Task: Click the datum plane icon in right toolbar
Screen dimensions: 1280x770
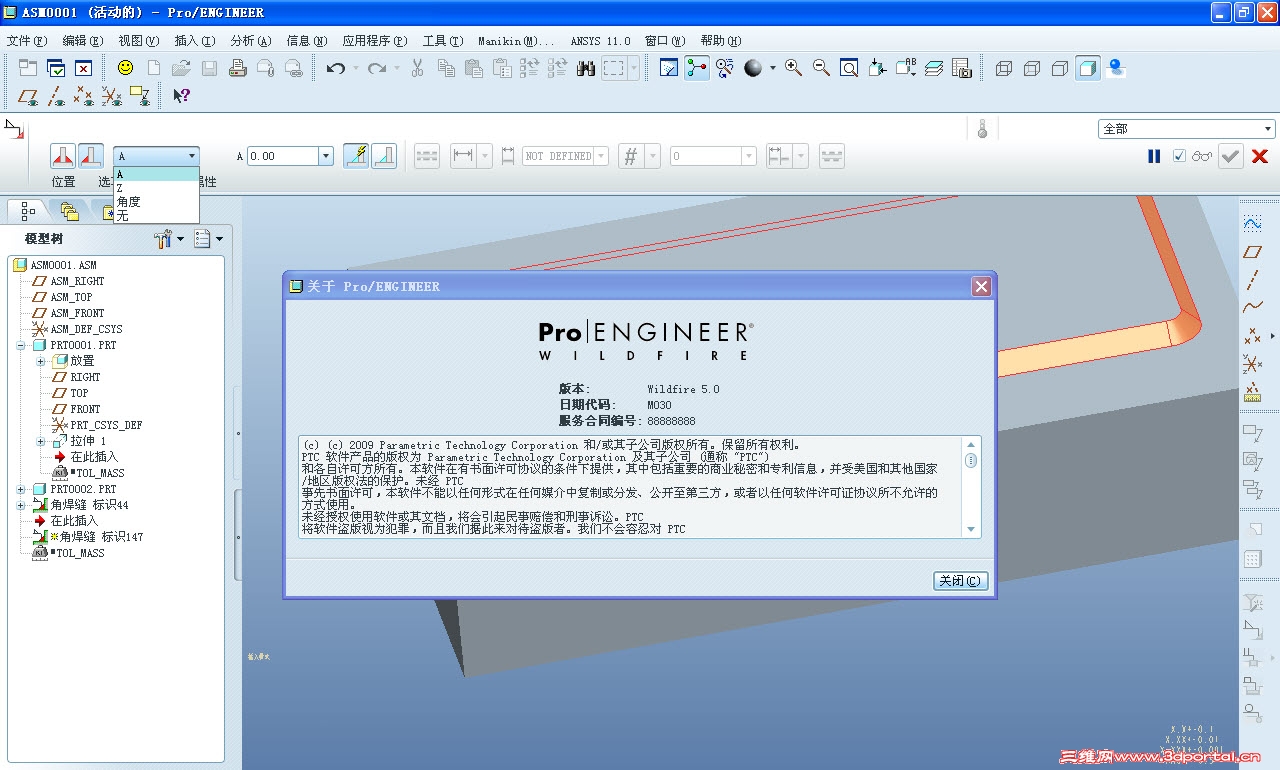Action: pos(1252,252)
